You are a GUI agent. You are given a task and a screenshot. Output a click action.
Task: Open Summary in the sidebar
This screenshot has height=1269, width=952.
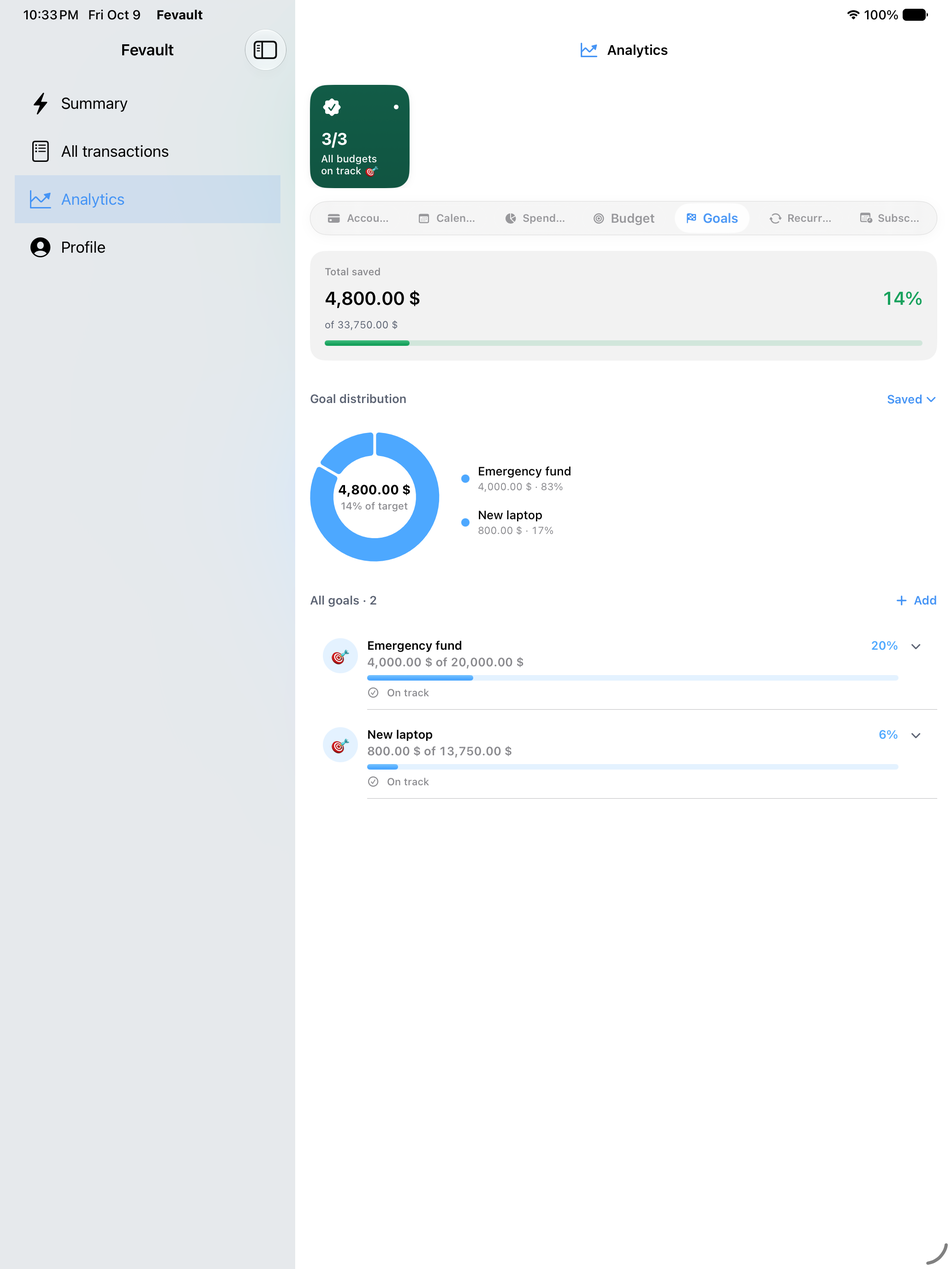[x=147, y=103]
